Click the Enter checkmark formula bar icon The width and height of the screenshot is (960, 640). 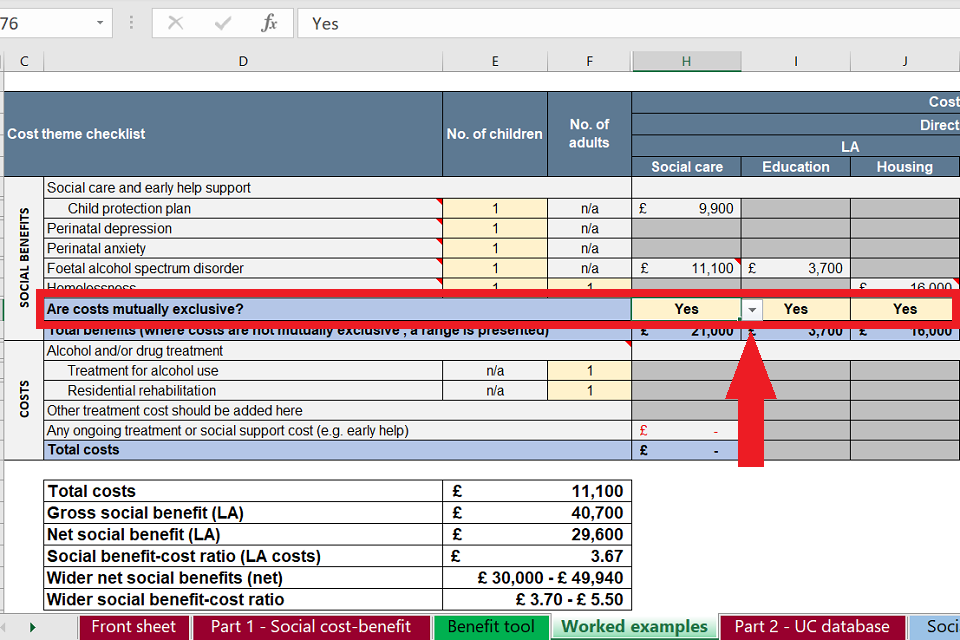(x=223, y=23)
